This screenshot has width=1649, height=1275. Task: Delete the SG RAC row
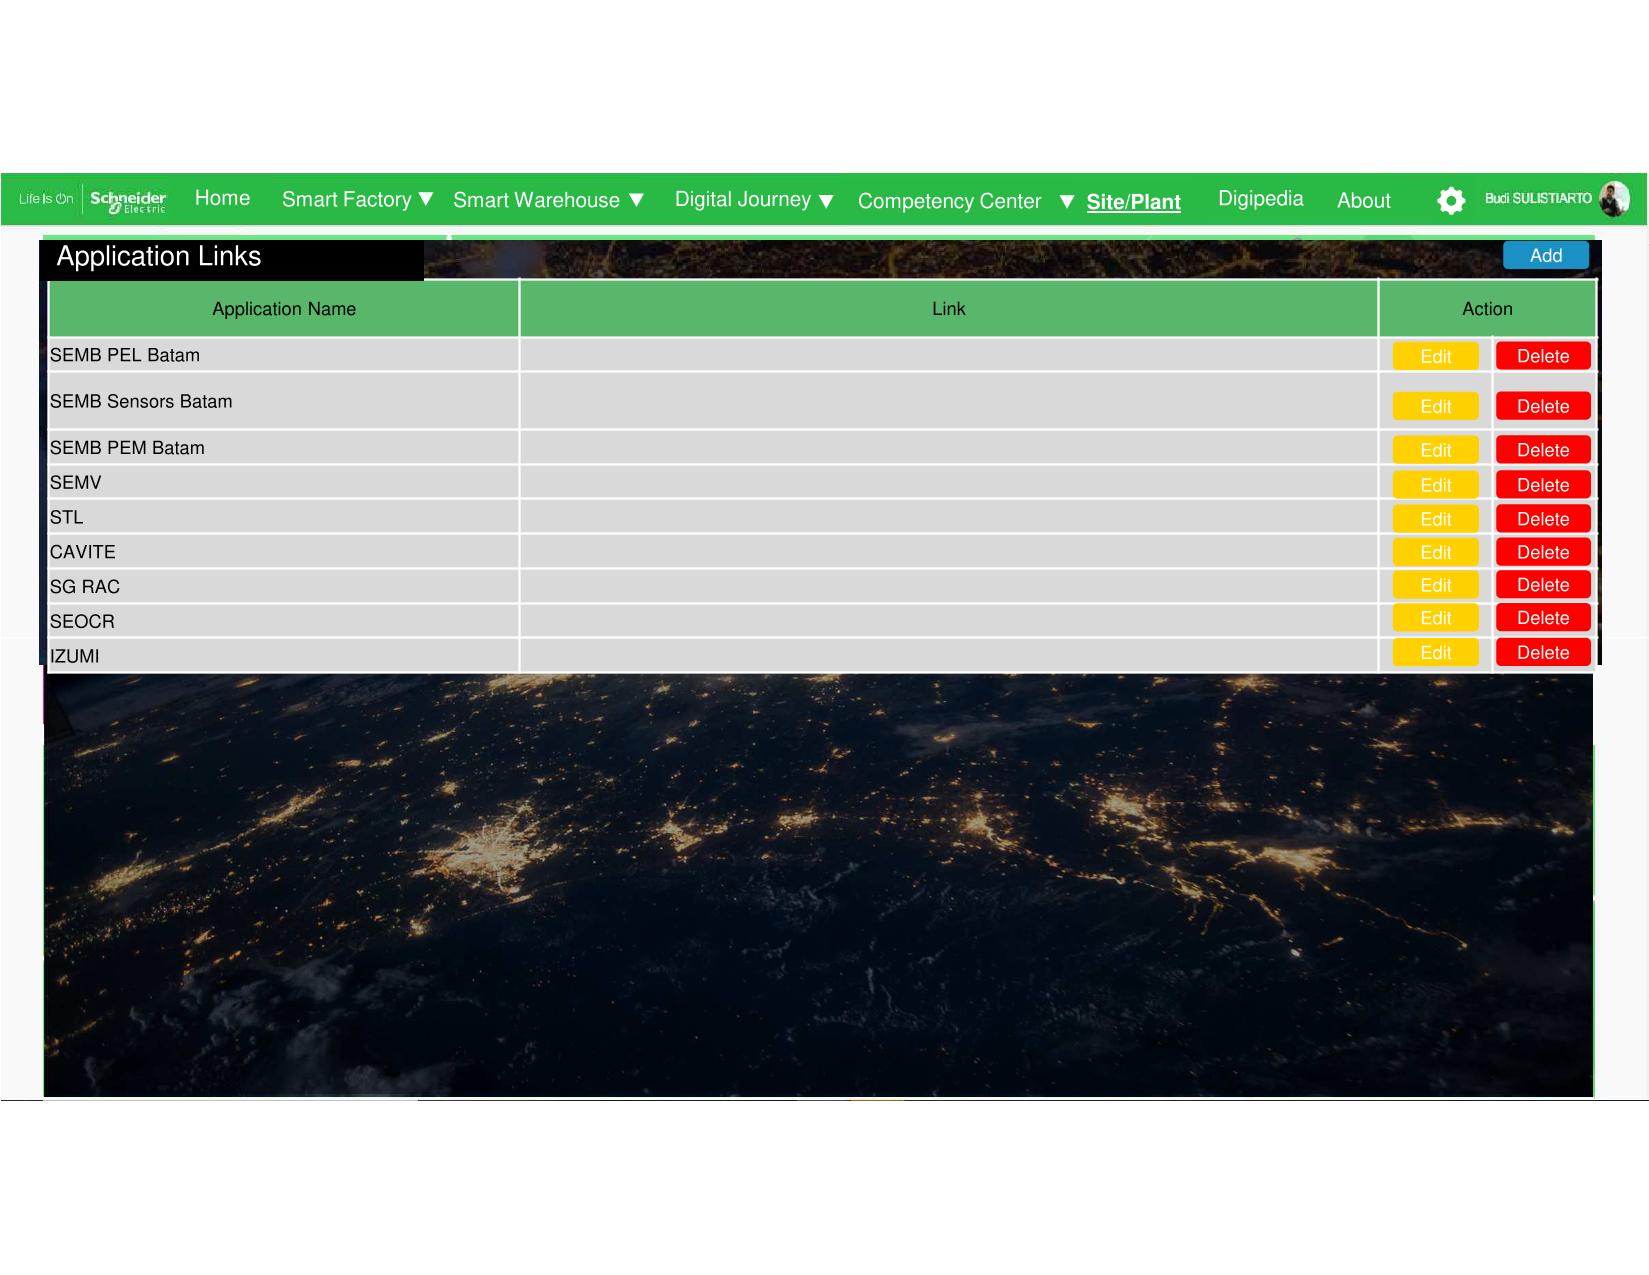tap(1542, 585)
